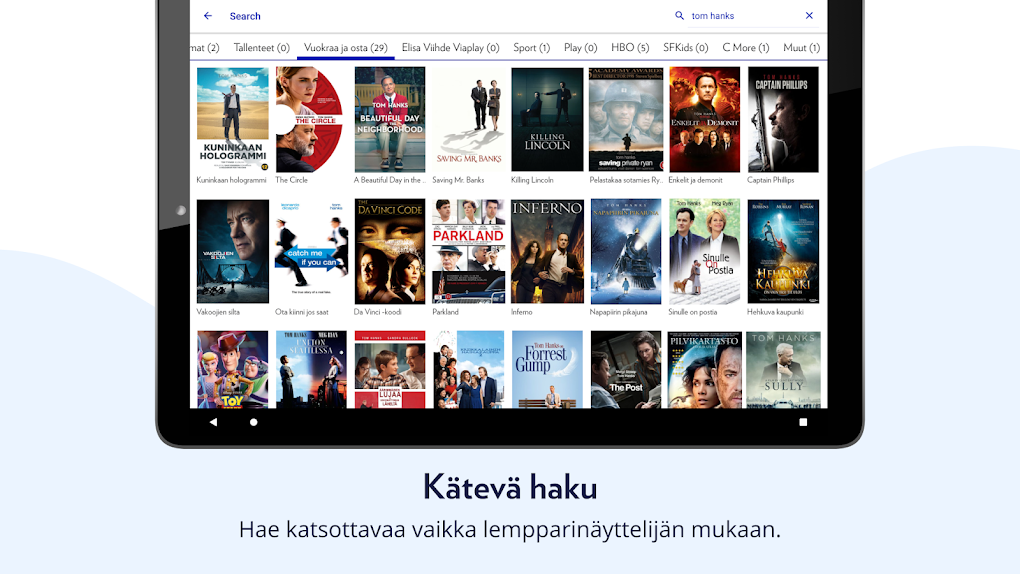Screen dimensions: 1020x574
Task: Open Enkelit ja demonit poster
Action: click(705, 119)
